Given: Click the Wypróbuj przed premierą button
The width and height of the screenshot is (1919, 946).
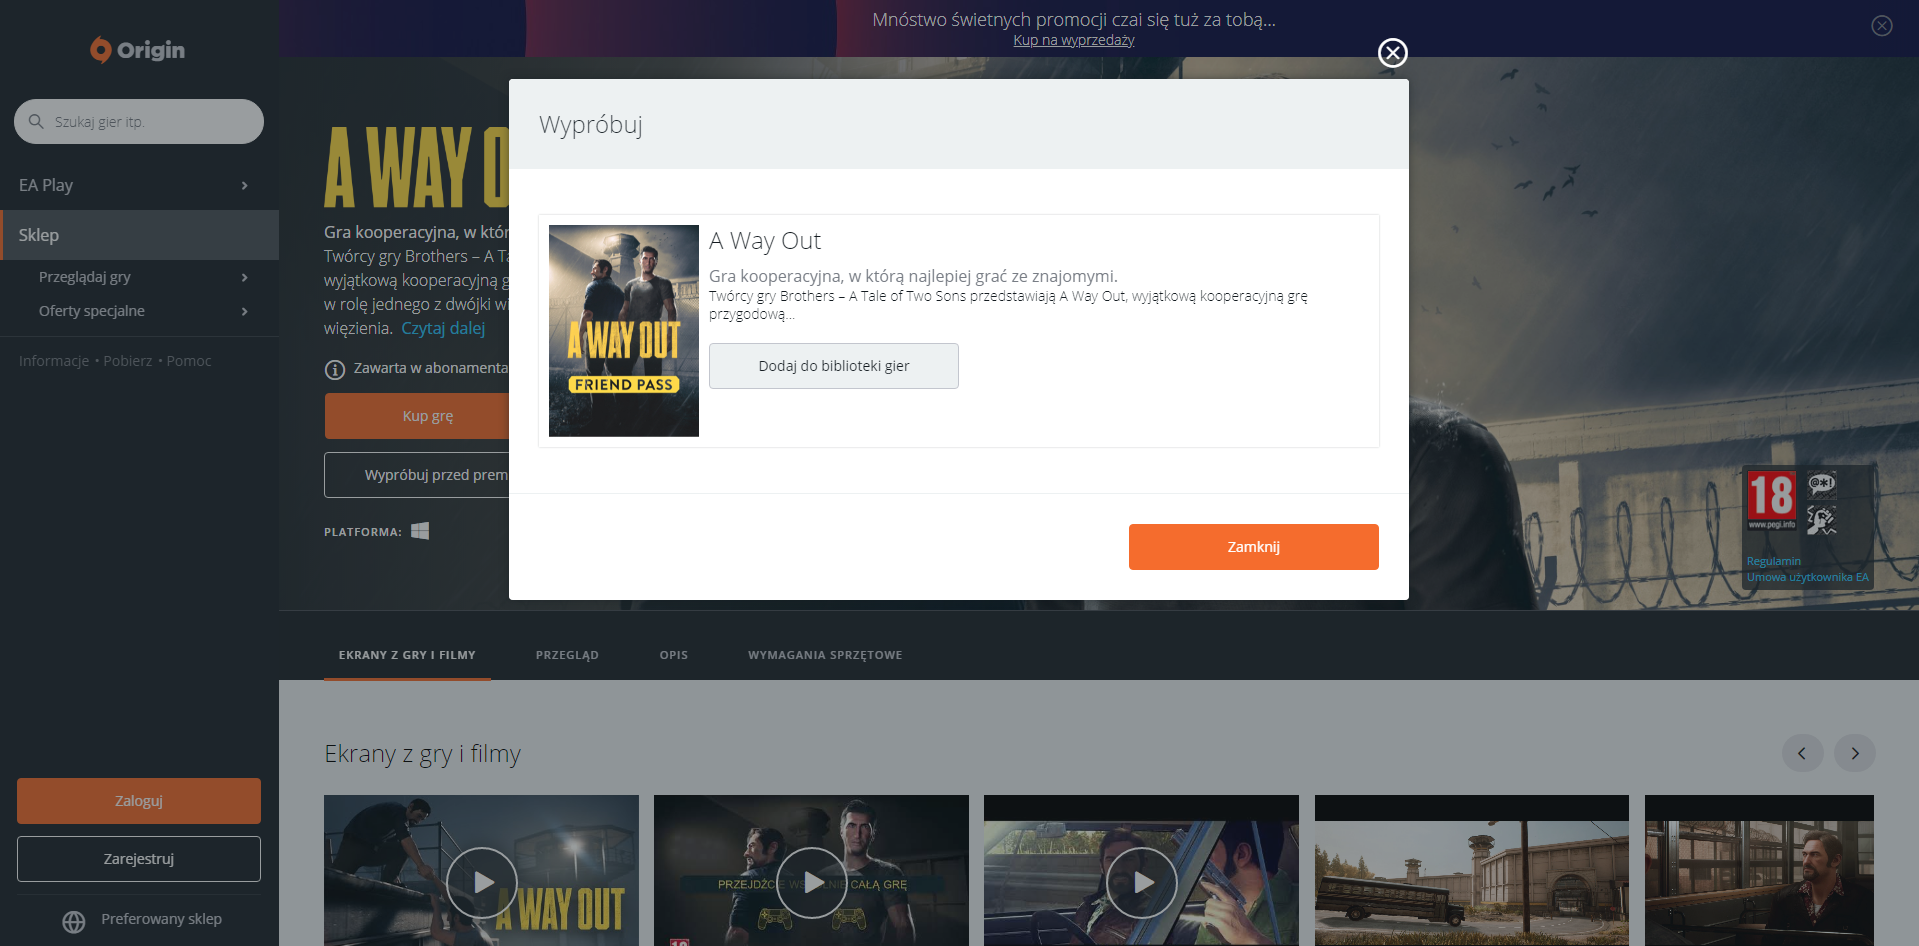Looking at the screenshot, I should point(417,475).
